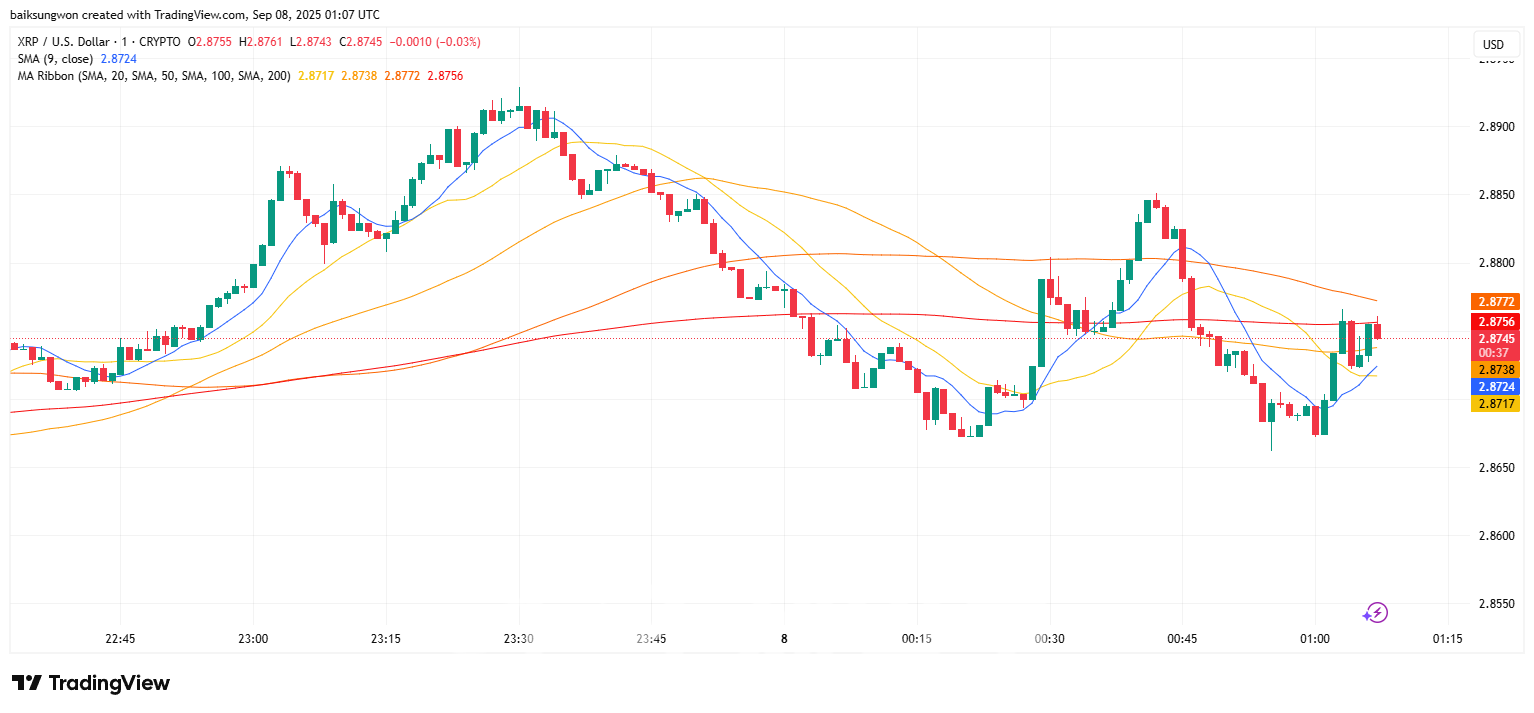
Task: Click the orange 2.8738 price axis label
Action: (x=1494, y=370)
